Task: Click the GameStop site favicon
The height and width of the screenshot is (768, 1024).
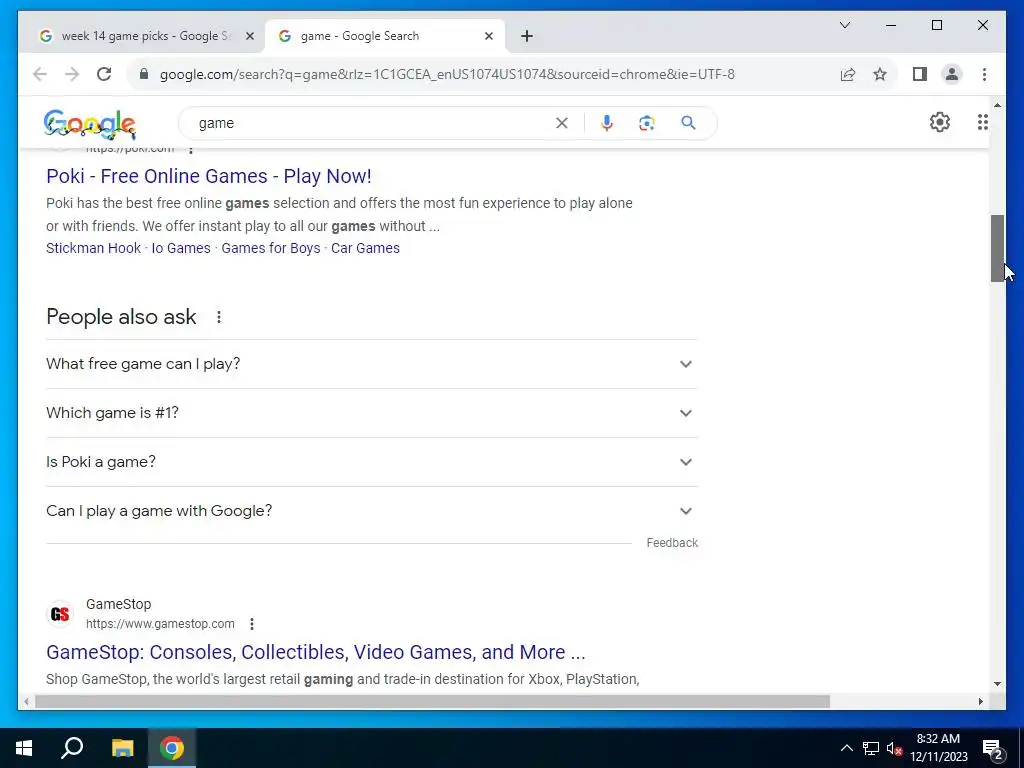Action: (x=60, y=614)
